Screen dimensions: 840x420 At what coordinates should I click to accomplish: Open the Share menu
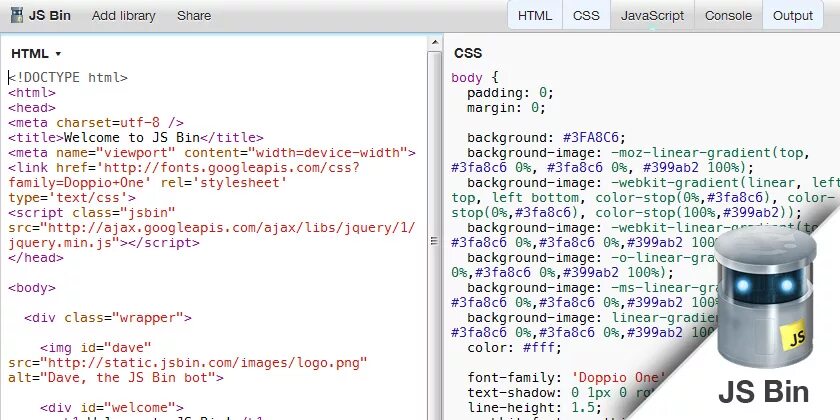tap(194, 16)
